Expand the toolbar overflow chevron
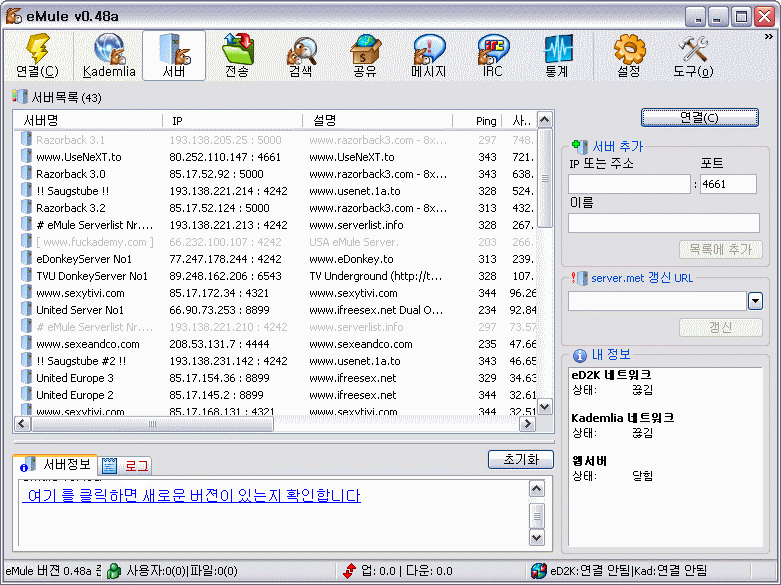Screen dimensions: 781x585 [769, 36]
